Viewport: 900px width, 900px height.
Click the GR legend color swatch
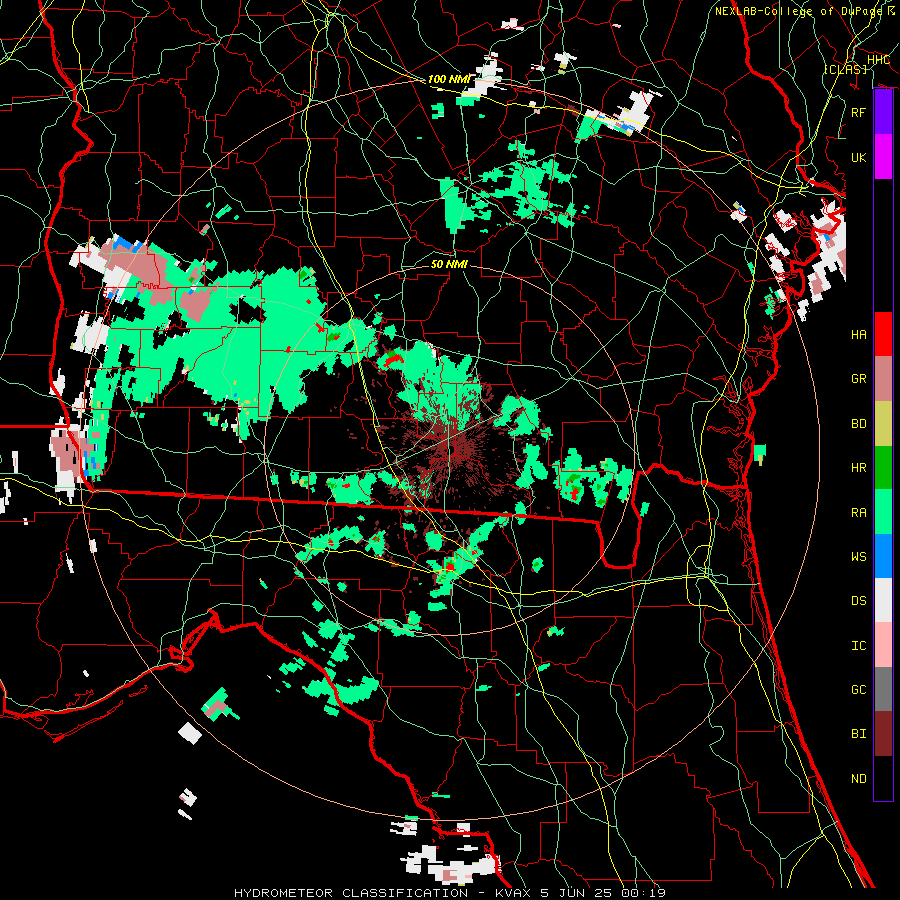(x=883, y=379)
